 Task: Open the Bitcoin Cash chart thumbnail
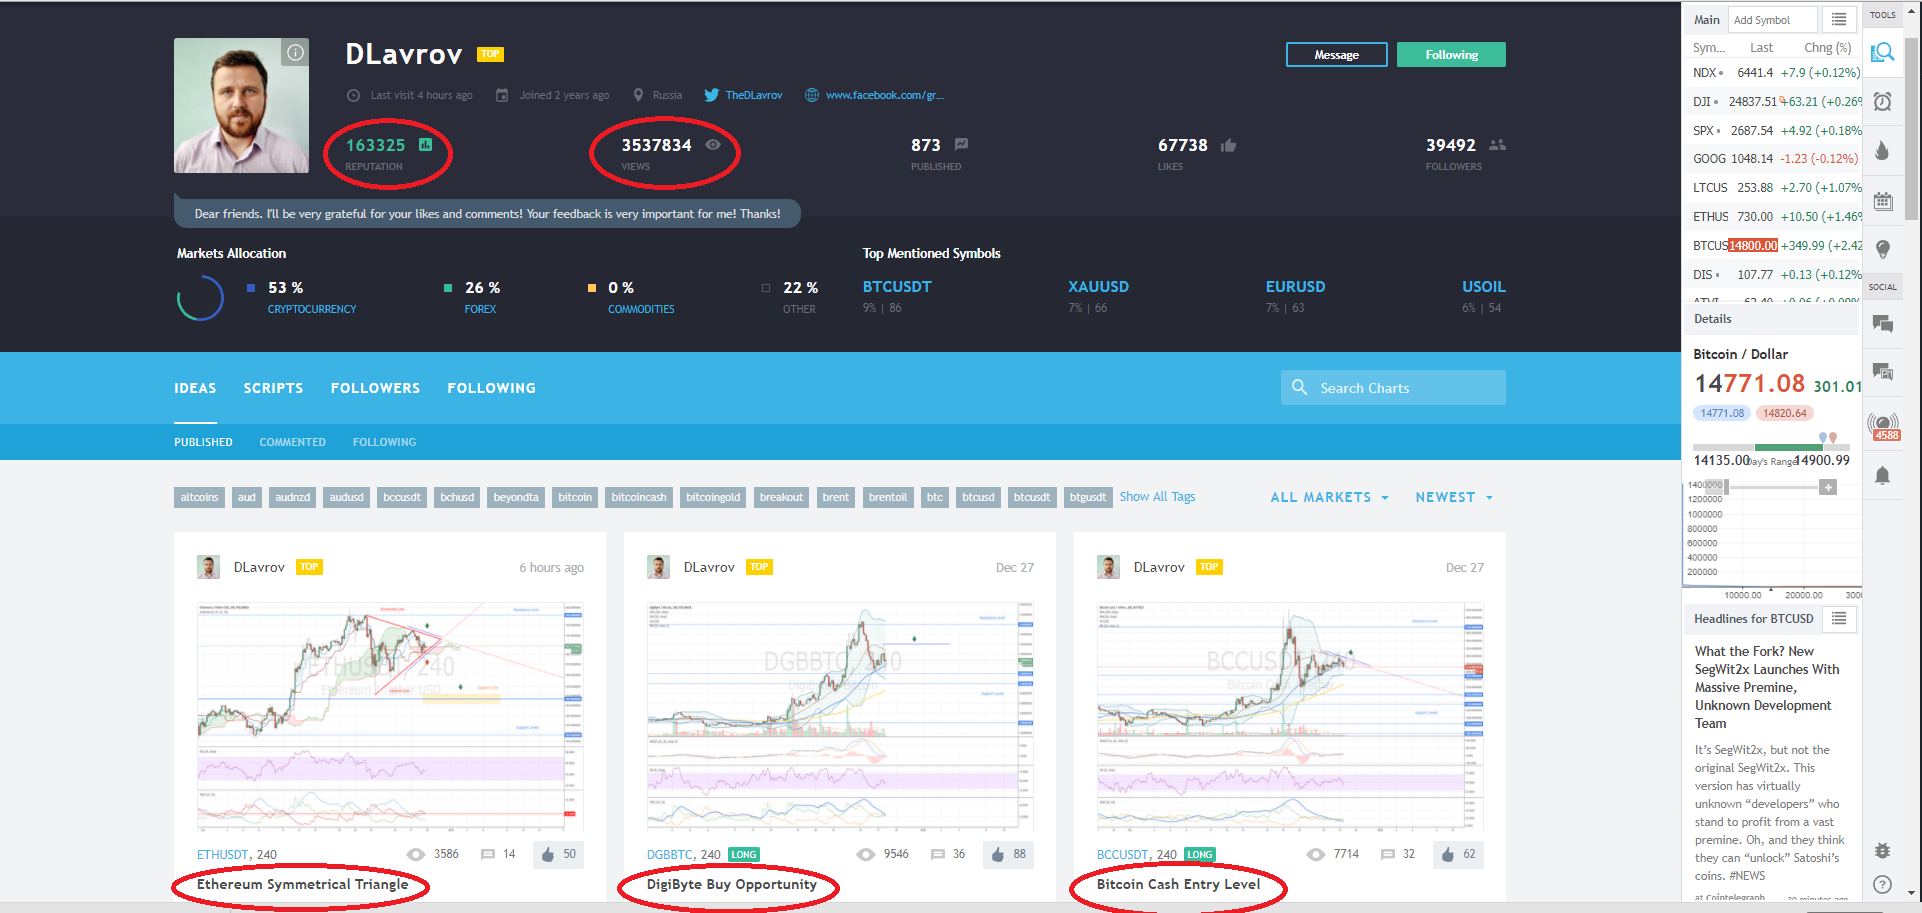[1290, 717]
